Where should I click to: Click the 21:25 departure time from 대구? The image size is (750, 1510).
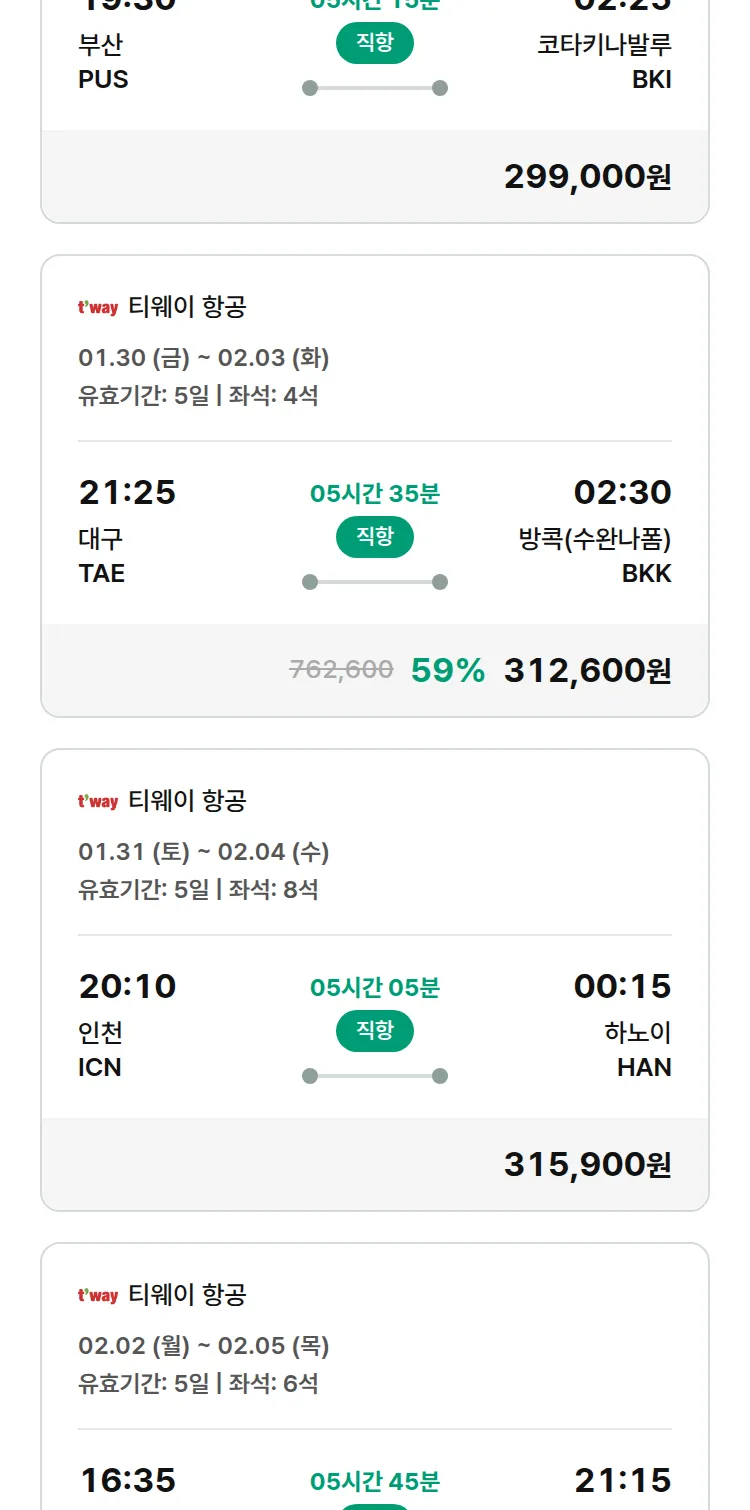tap(127, 493)
